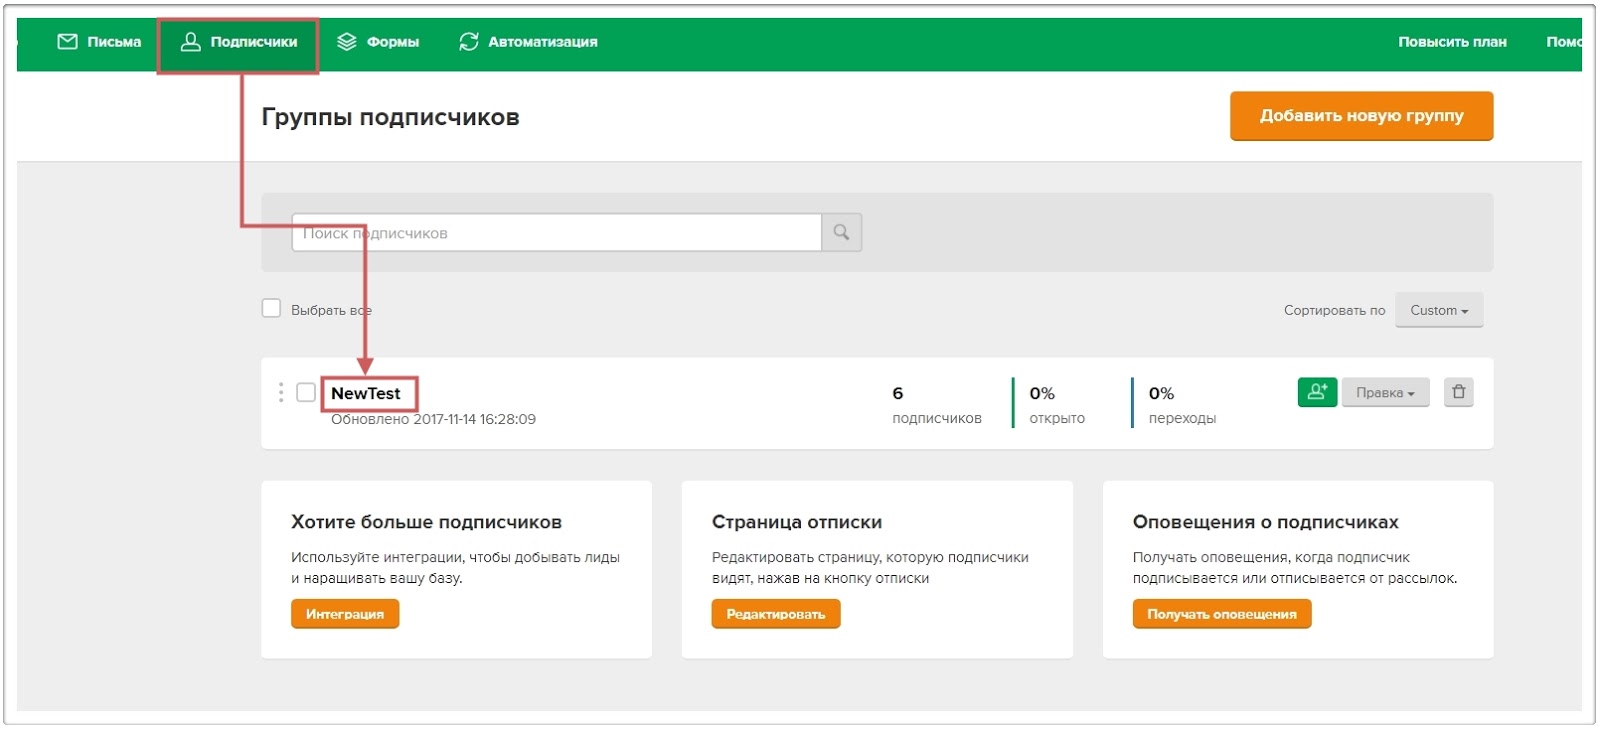The image size is (1600, 729).
Task: Go to the Формы tab
Action: [392, 42]
